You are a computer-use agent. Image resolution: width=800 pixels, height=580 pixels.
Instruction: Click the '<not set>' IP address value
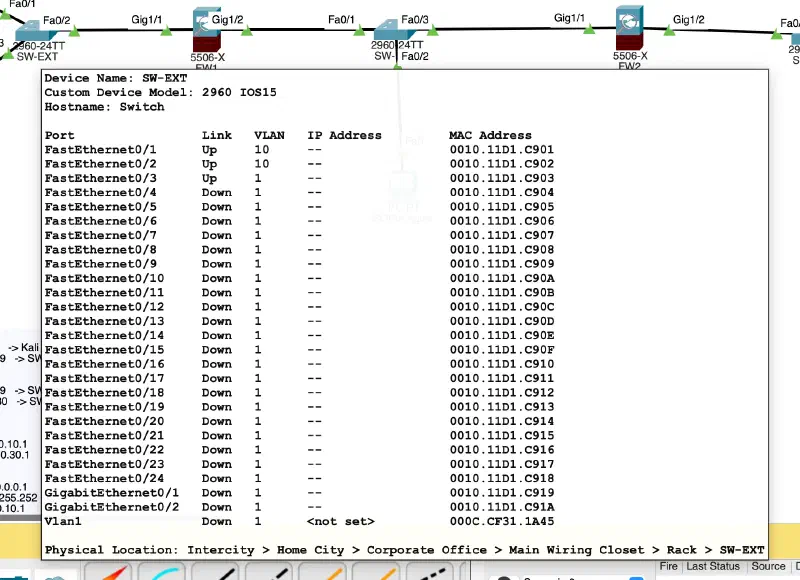[341, 521]
